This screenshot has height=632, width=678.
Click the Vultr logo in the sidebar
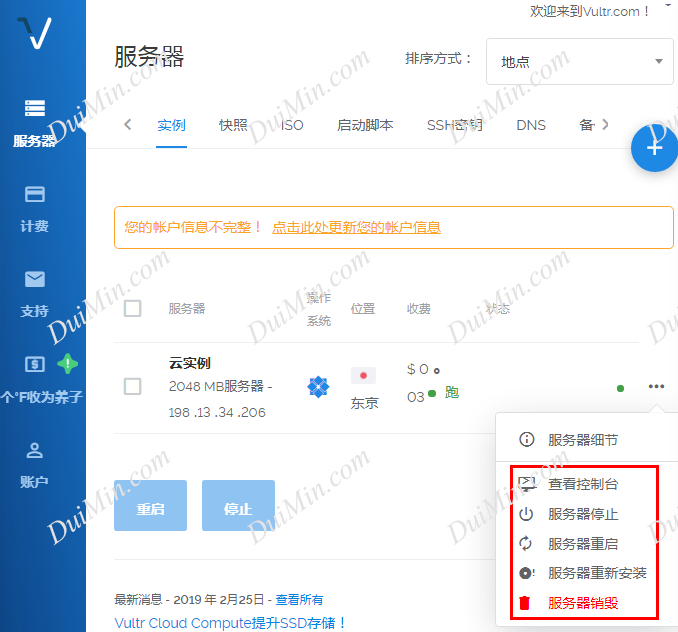point(35,33)
